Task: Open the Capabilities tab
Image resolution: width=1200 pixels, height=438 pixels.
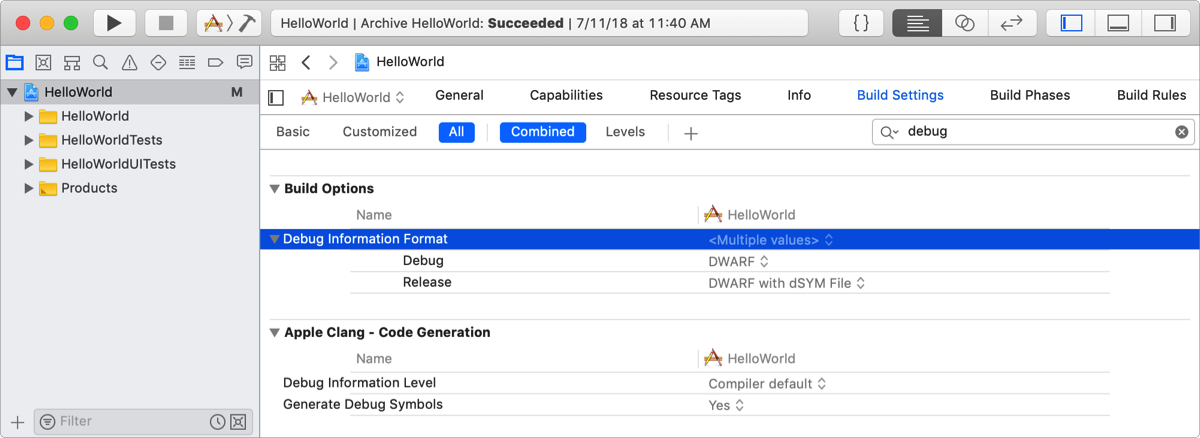Action: point(566,96)
